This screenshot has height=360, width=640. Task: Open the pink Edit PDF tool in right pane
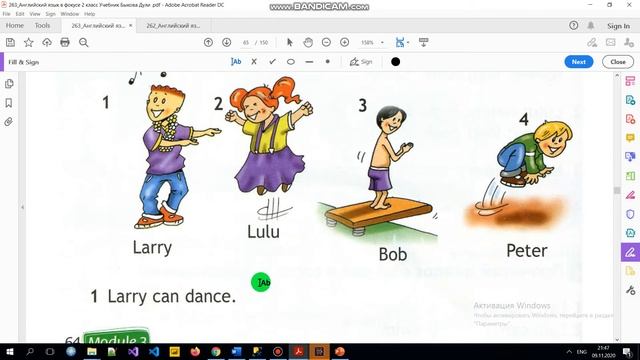click(x=630, y=81)
